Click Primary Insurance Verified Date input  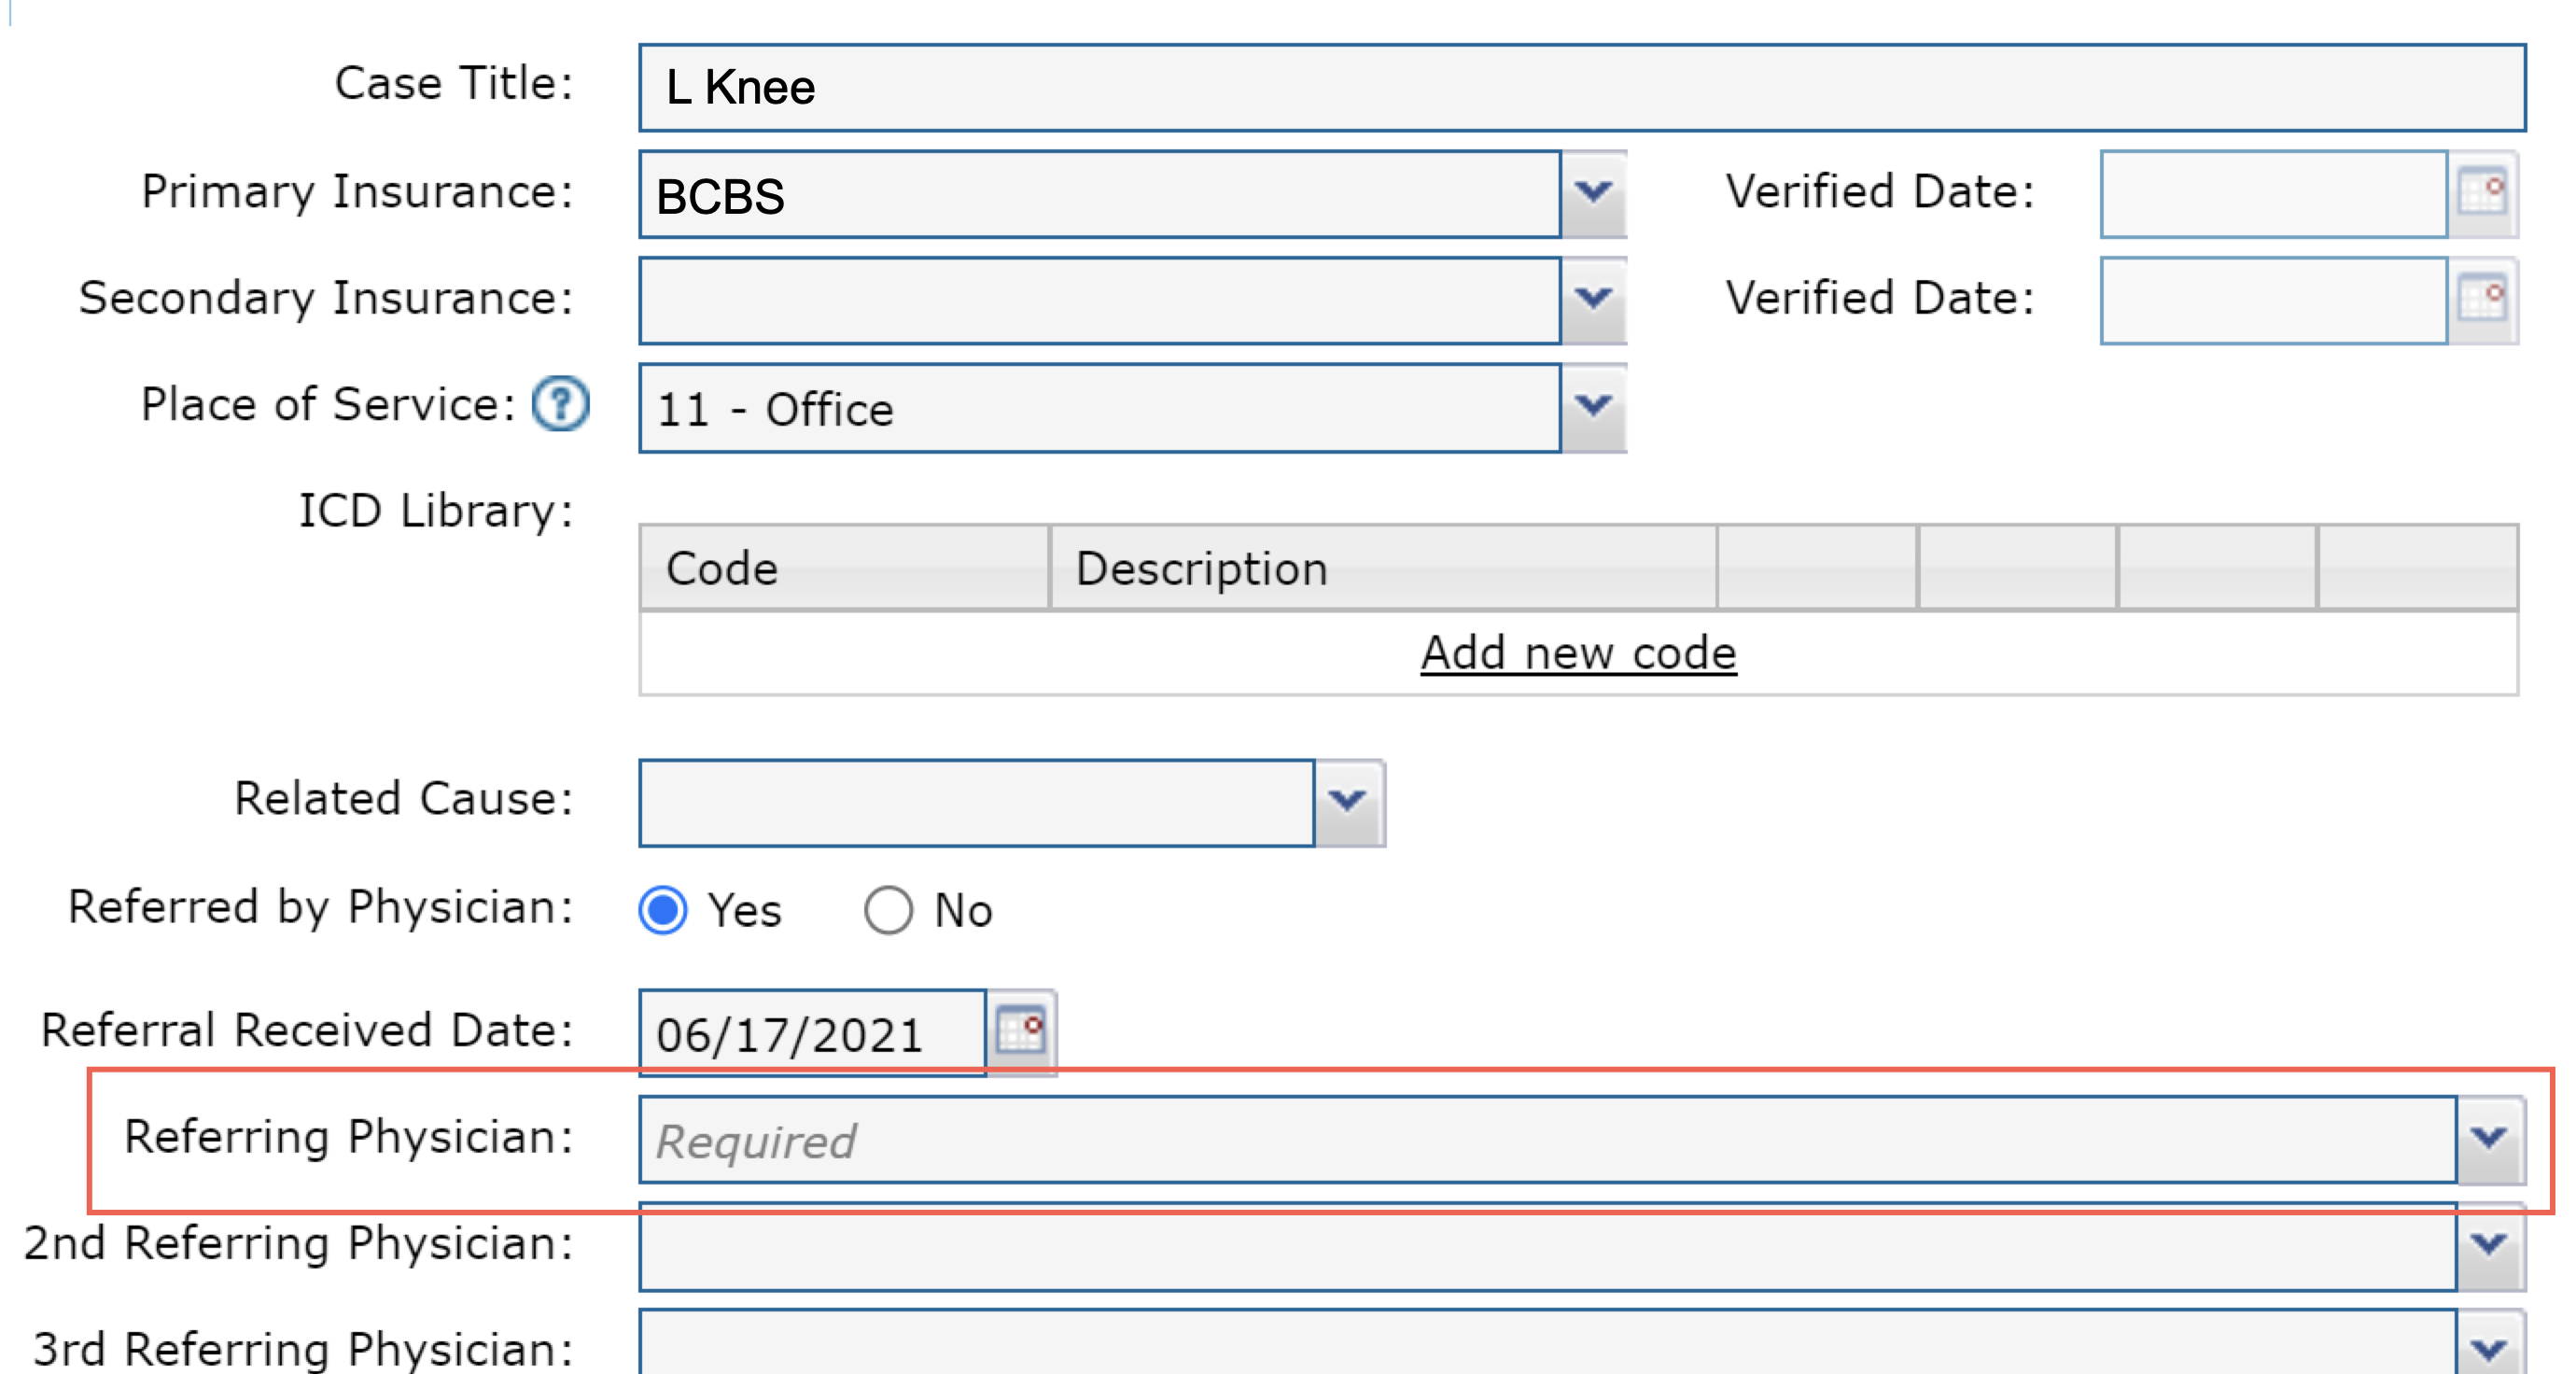tap(2272, 193)
